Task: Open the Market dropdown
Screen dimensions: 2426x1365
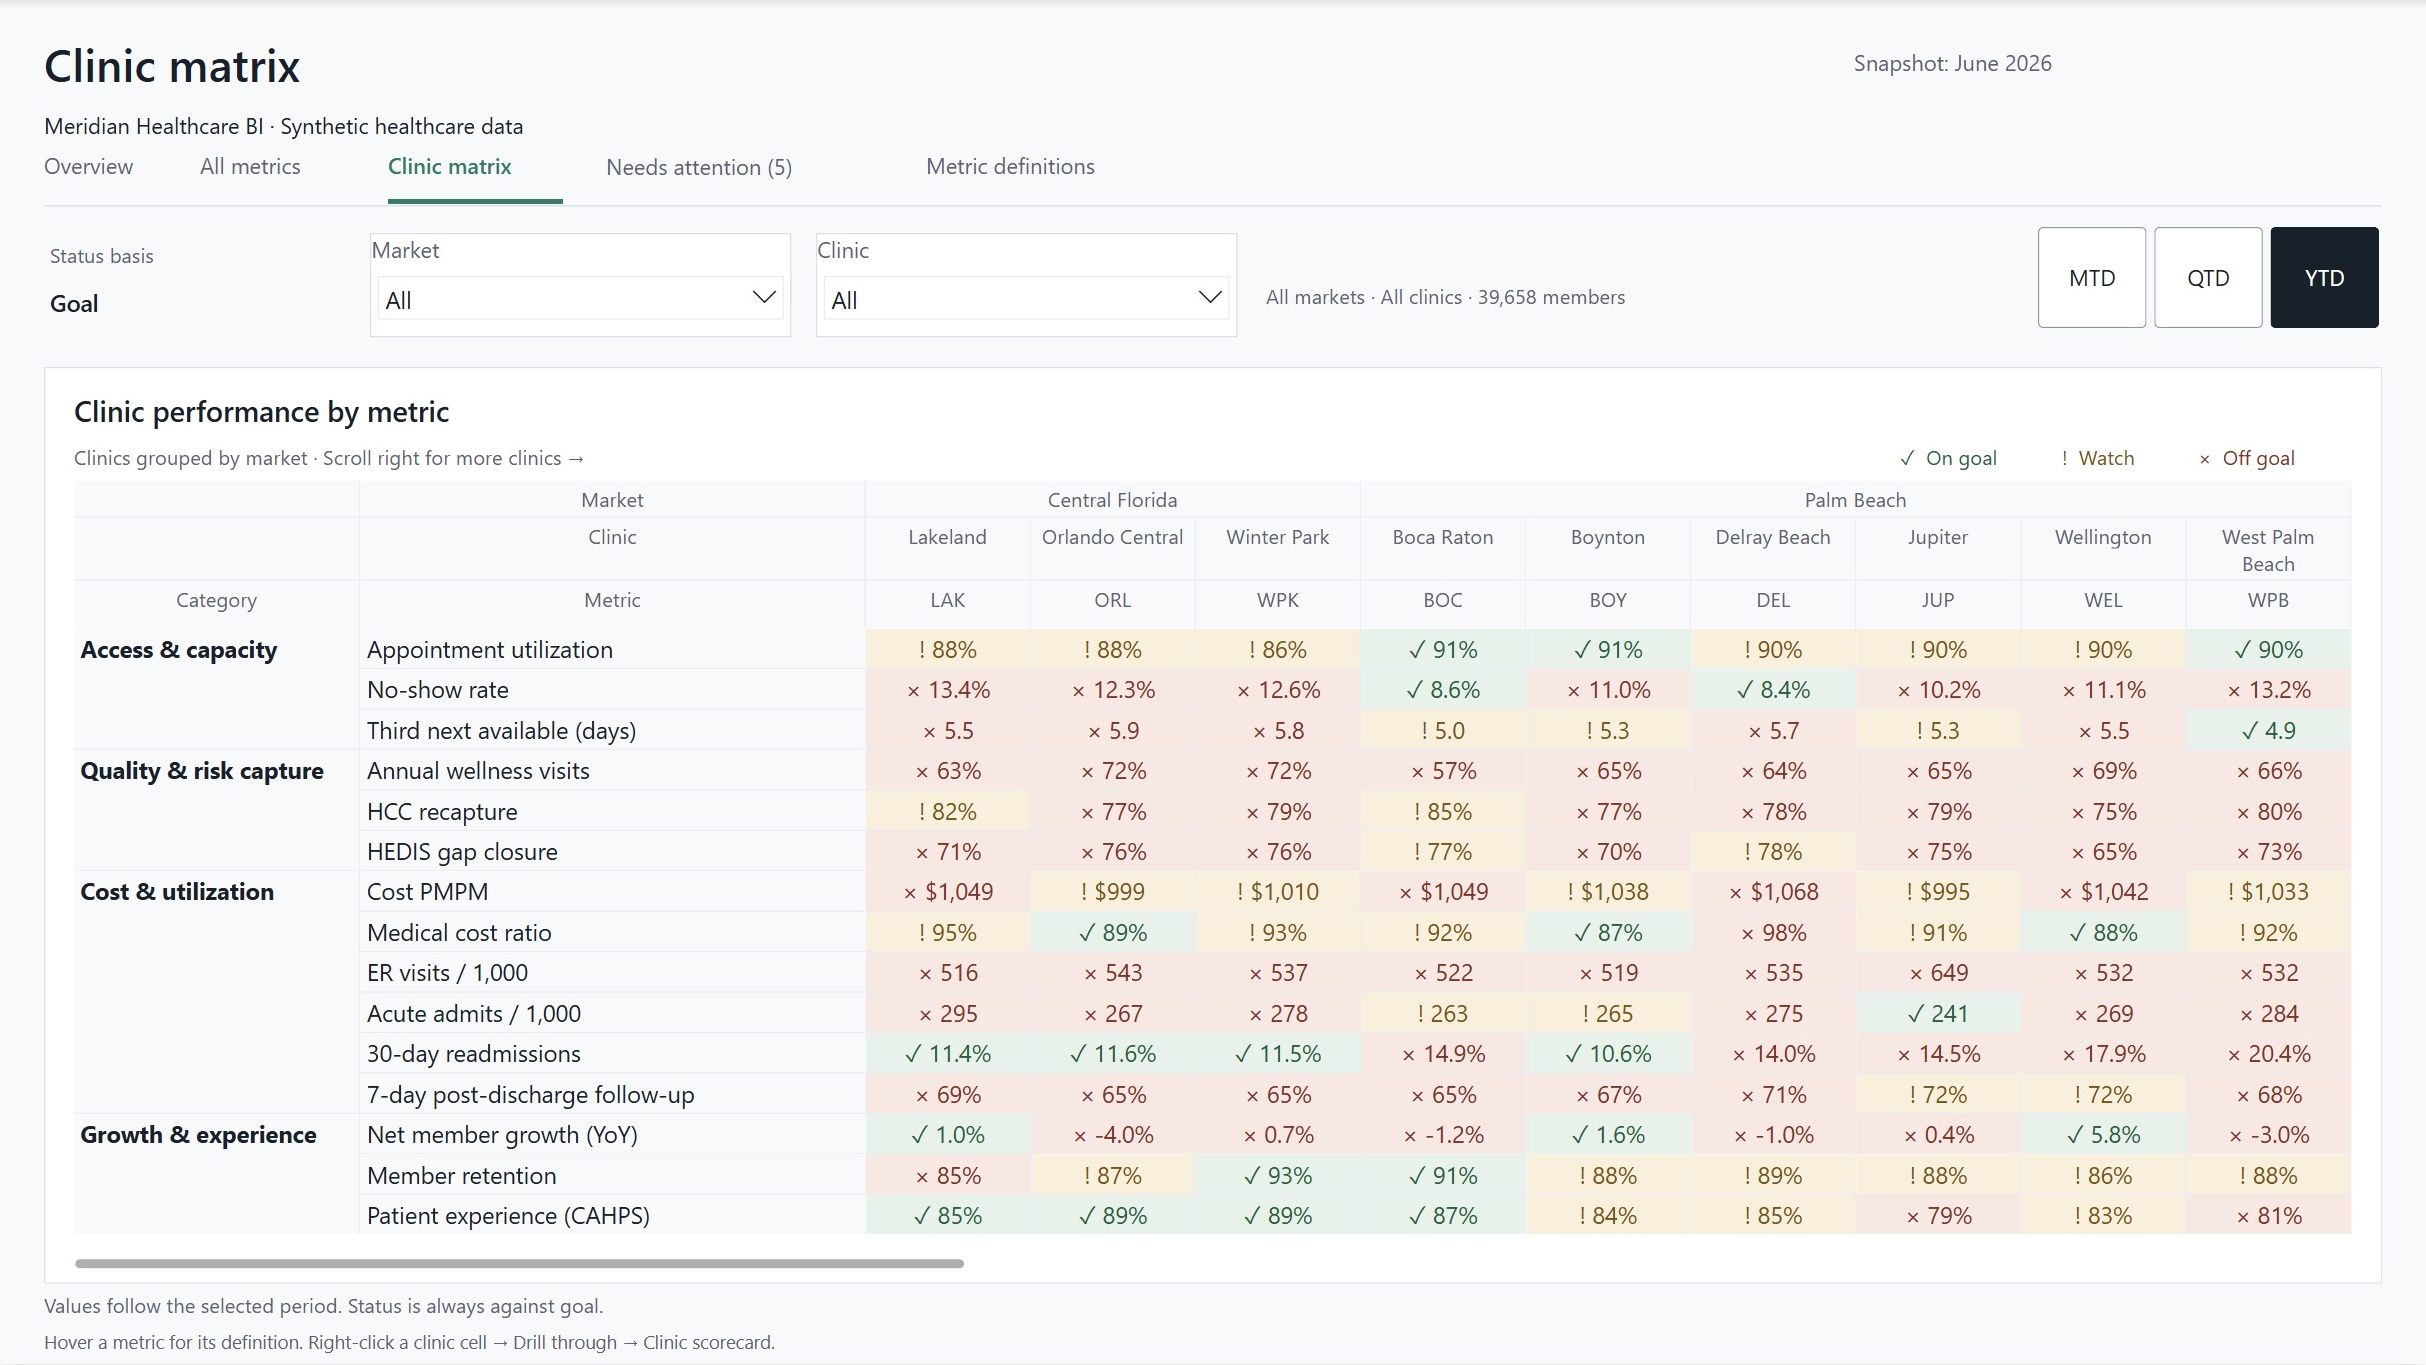Action: click(580, 299)
